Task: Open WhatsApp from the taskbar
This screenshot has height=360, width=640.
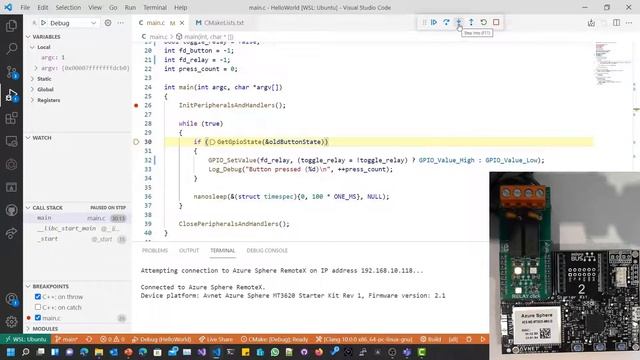Action: (x=275, y=352)
